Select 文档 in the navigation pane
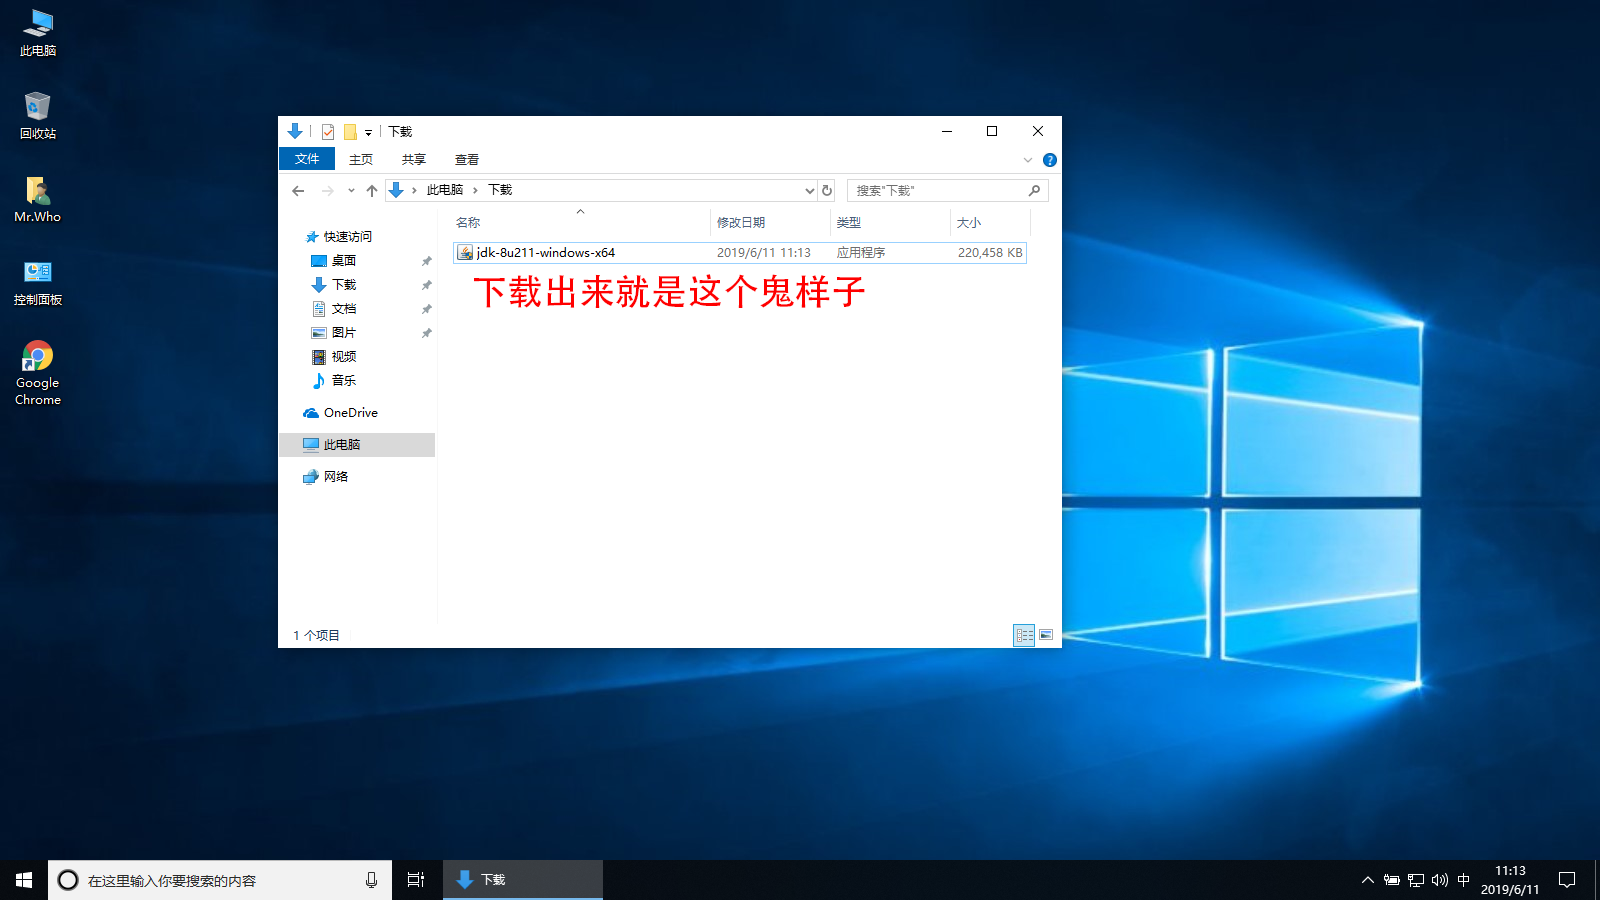The image size is (1600, 900). coord(344,309)
